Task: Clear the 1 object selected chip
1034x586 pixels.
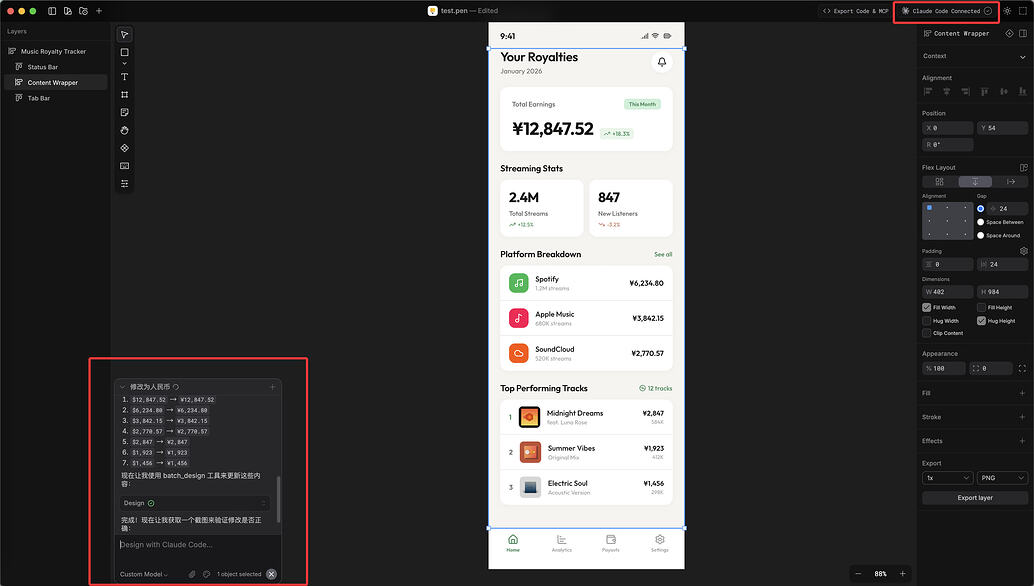Action: (x=271, y=574)
